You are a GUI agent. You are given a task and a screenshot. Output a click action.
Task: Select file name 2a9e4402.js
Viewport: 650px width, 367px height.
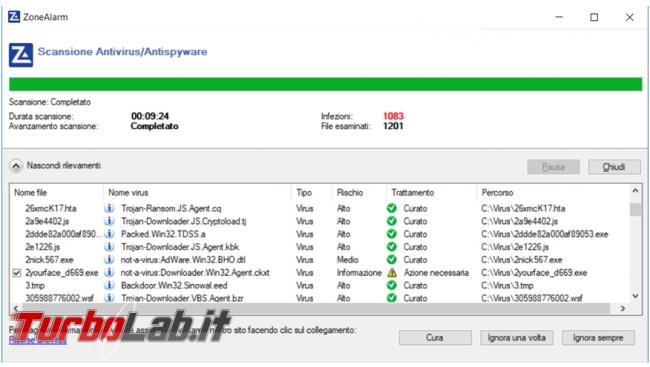[x=47, y=221]
